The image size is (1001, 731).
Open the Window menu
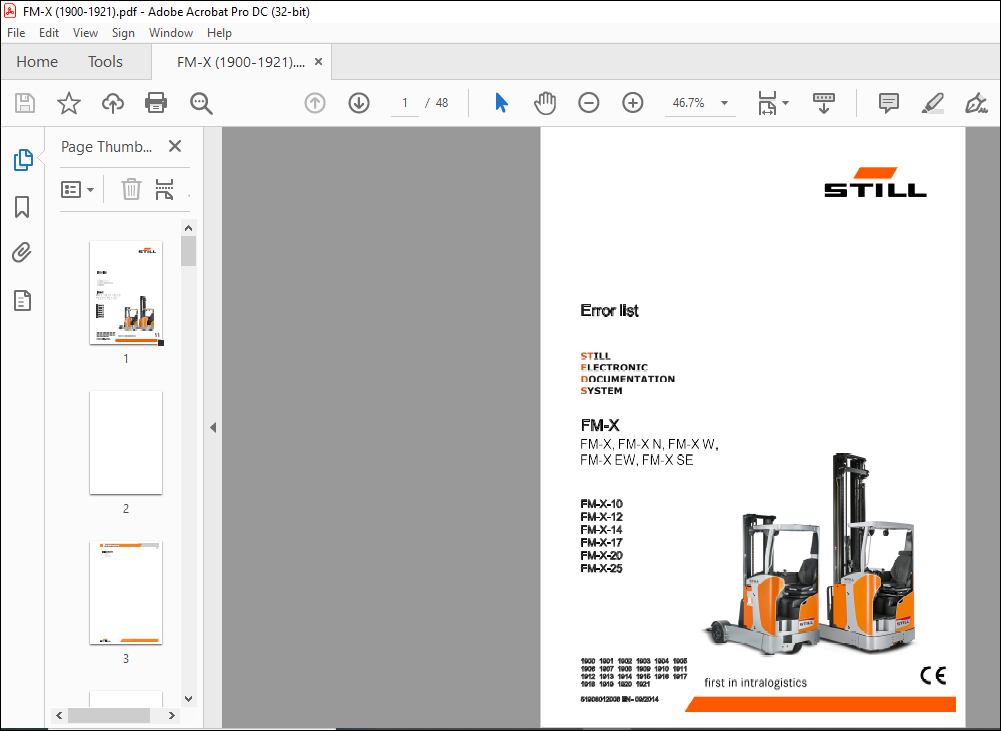(170, 33)
